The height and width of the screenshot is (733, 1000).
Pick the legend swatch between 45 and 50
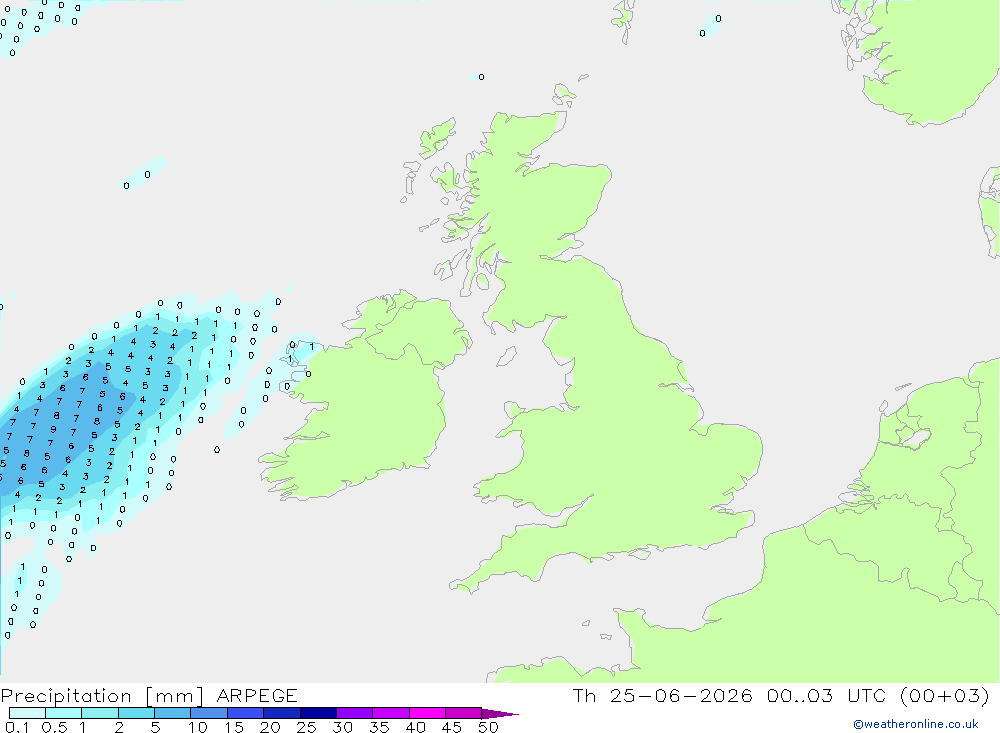coord(463,713)
